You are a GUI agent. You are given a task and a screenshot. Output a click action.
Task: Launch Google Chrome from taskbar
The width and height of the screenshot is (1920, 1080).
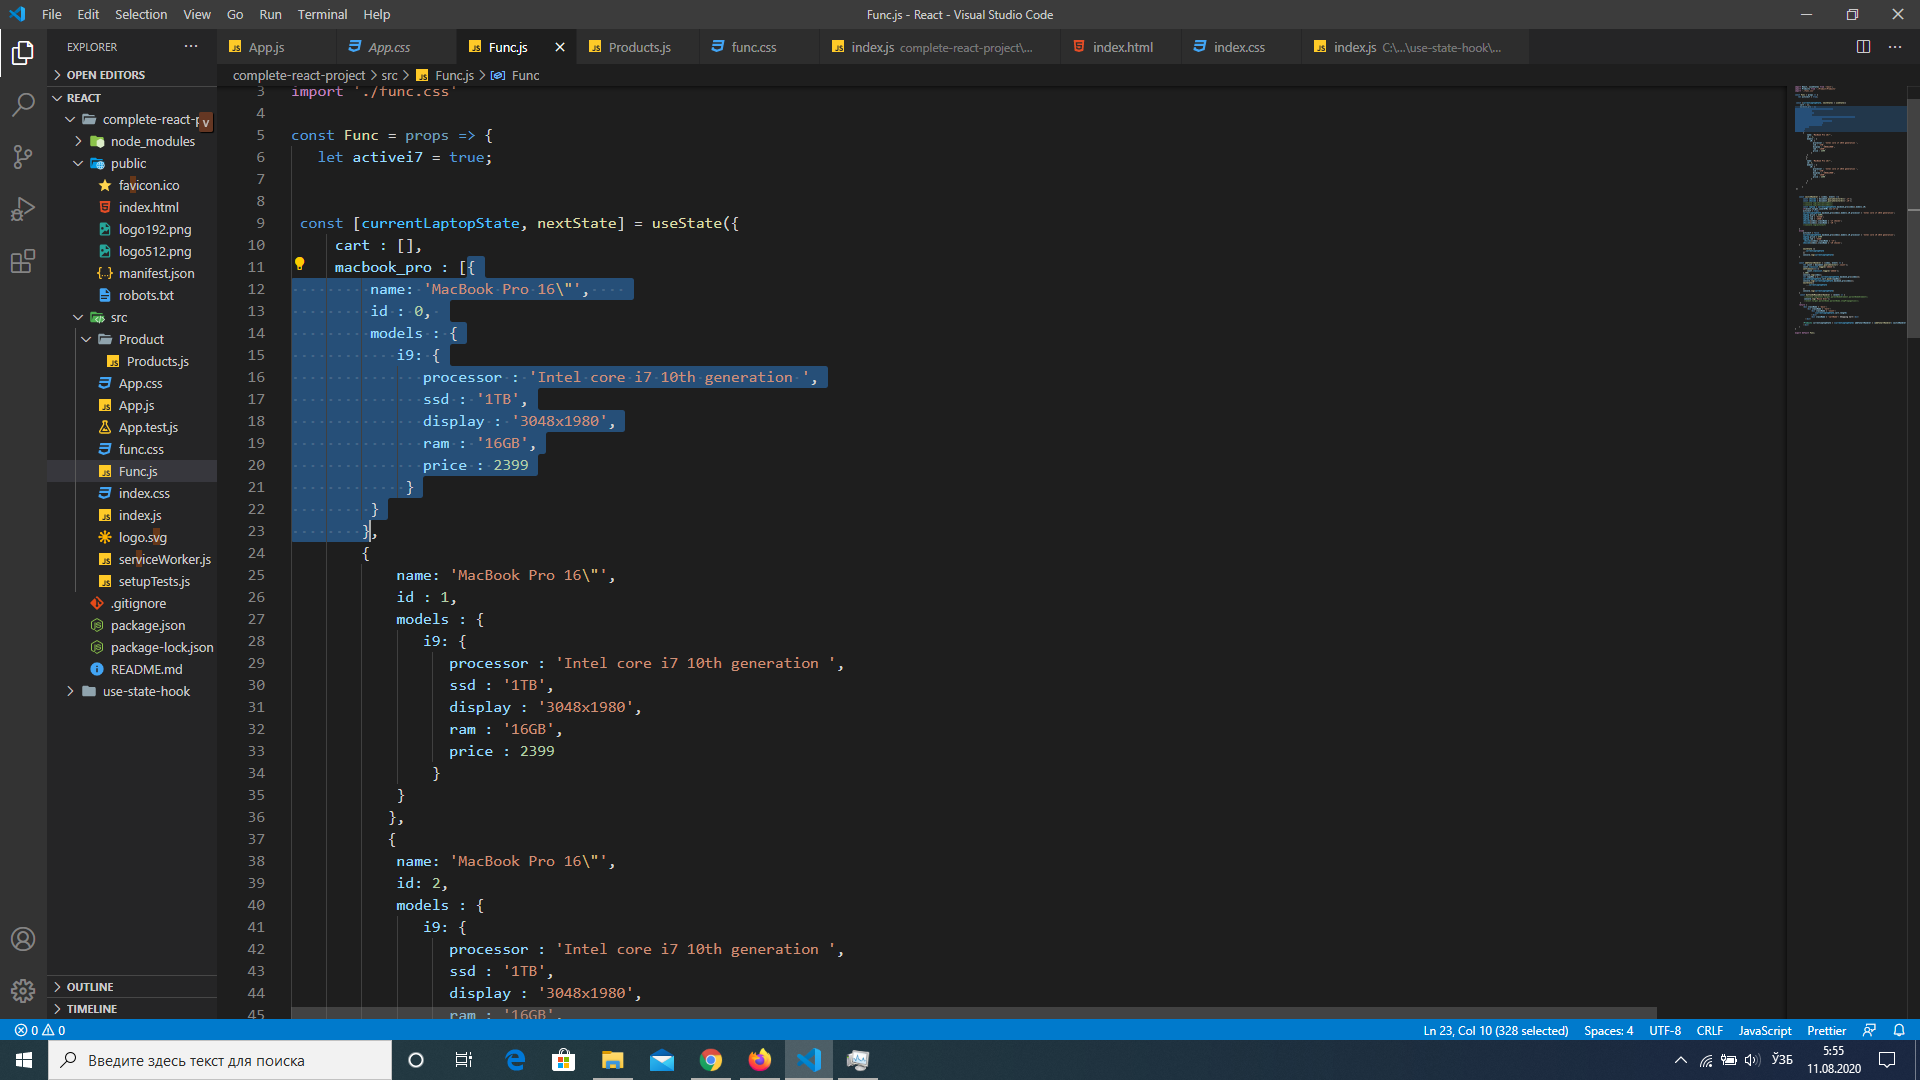click(x=711, y=1060)
